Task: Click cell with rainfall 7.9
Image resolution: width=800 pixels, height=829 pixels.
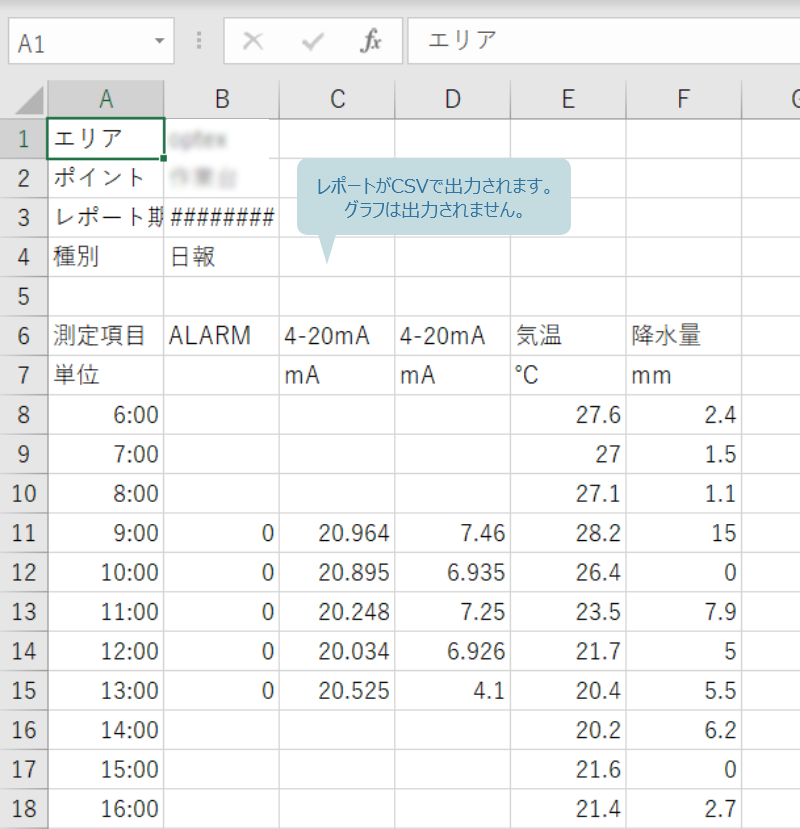Action: (x=684, y=611)
